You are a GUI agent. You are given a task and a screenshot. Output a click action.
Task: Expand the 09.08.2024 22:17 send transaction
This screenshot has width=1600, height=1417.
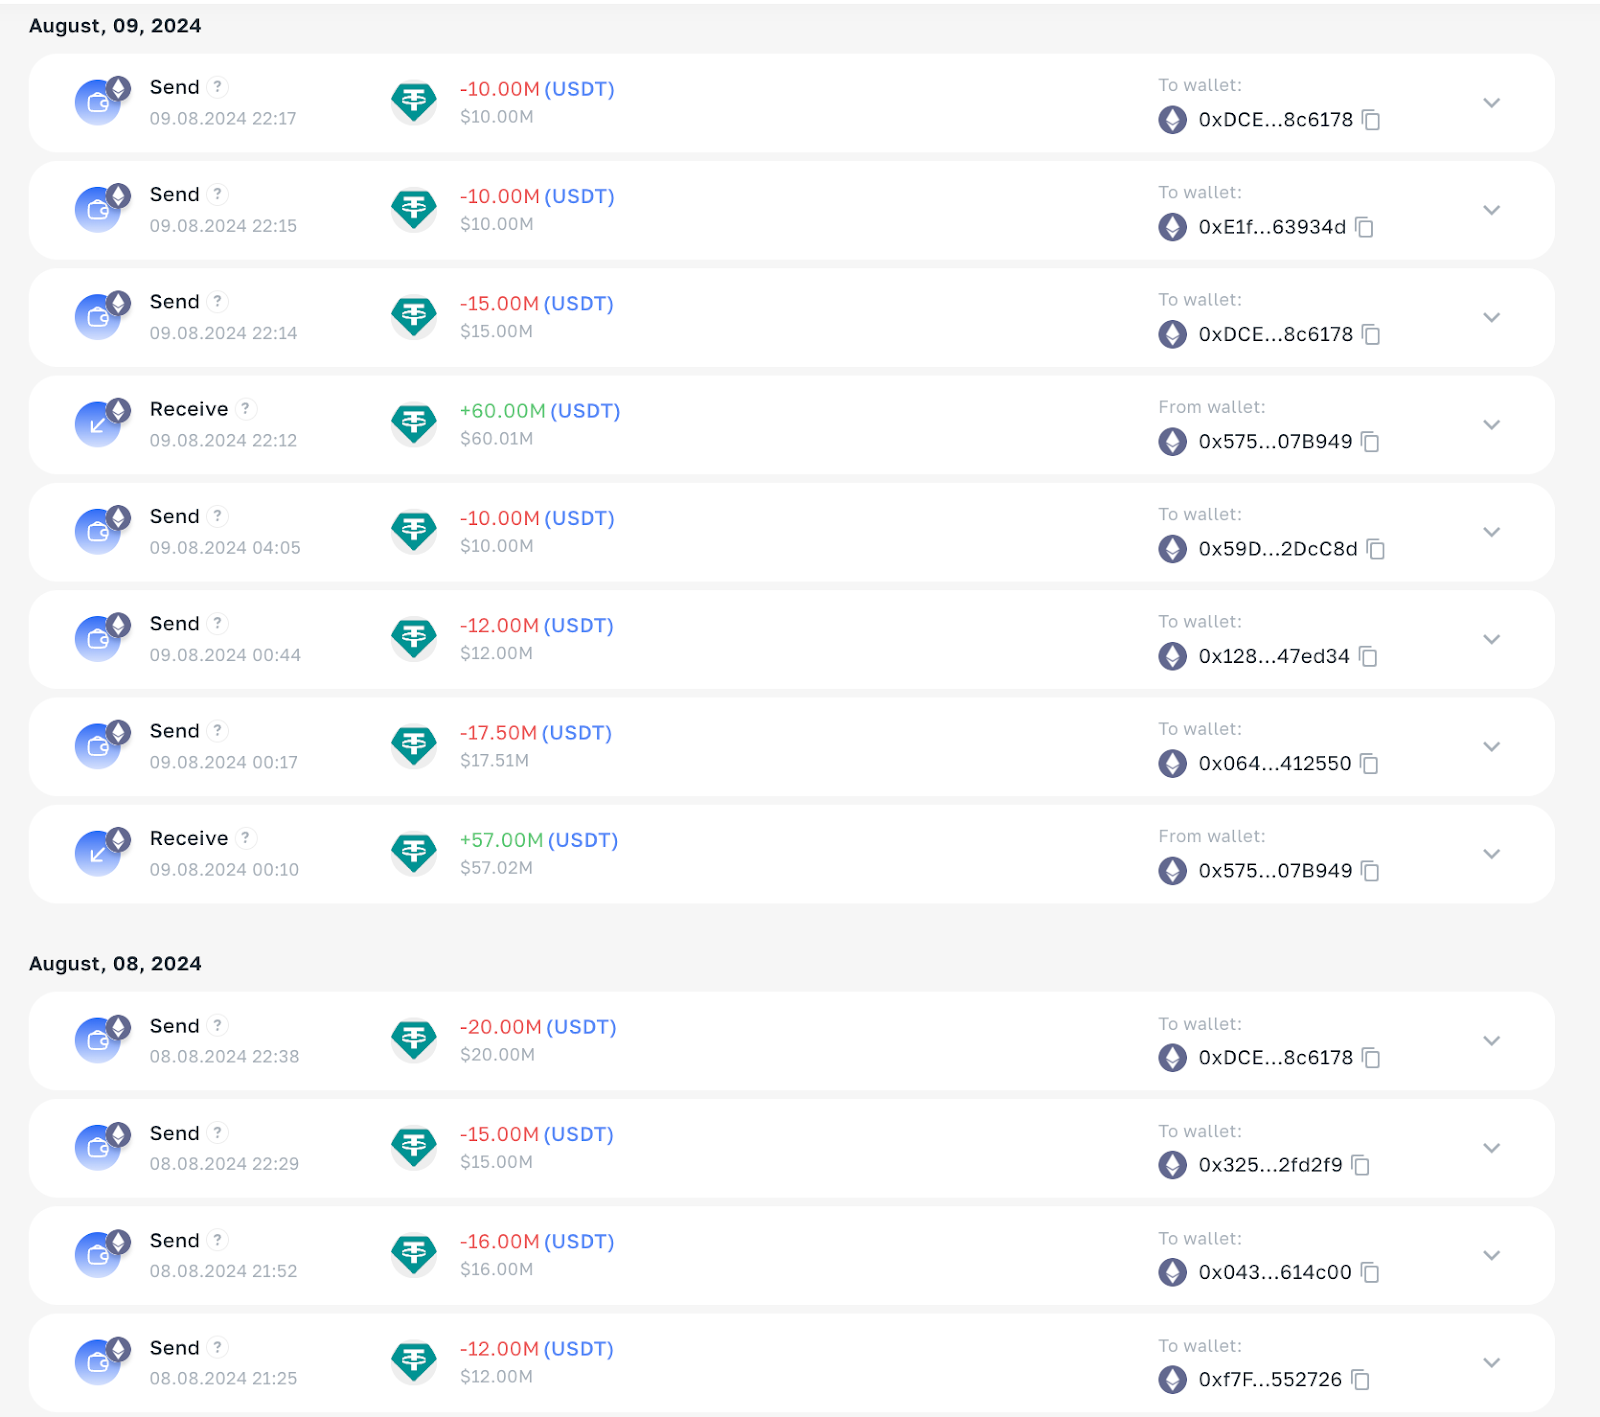[1491, 103]
